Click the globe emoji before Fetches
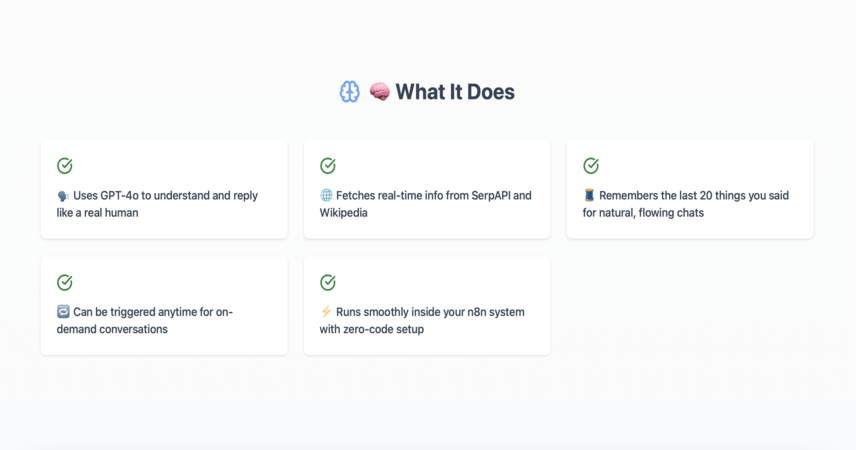 (x=326, y=196)
